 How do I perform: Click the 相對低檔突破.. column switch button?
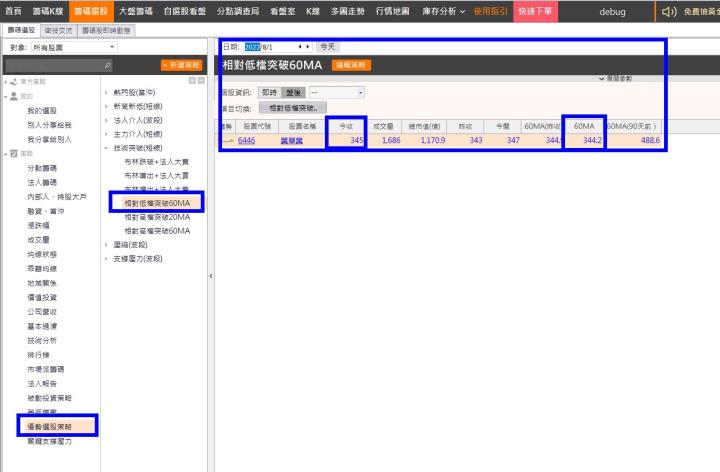pyautogui.click(x=293, y=108)
